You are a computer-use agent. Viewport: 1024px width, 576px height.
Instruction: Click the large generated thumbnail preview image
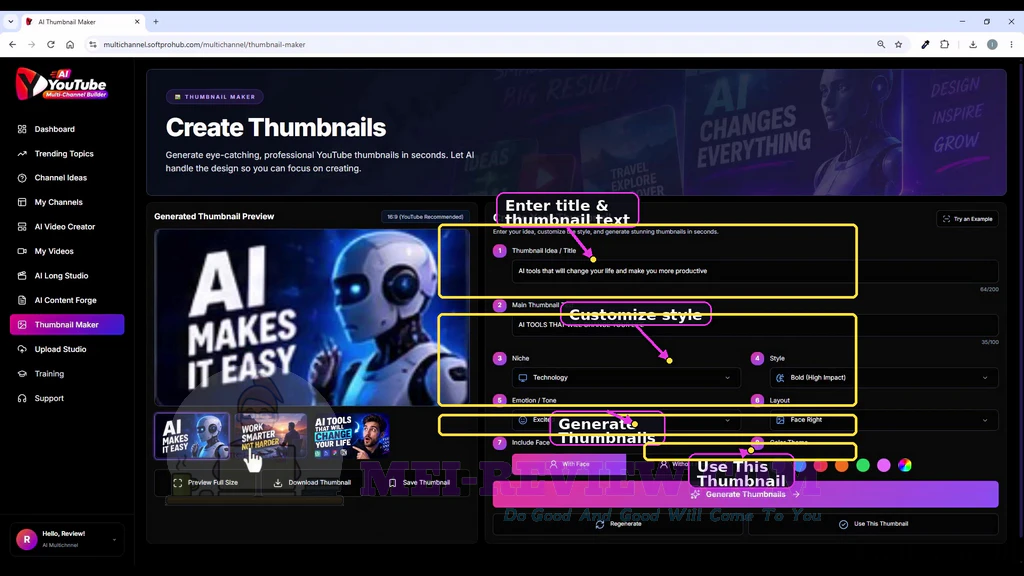[312, 317]
